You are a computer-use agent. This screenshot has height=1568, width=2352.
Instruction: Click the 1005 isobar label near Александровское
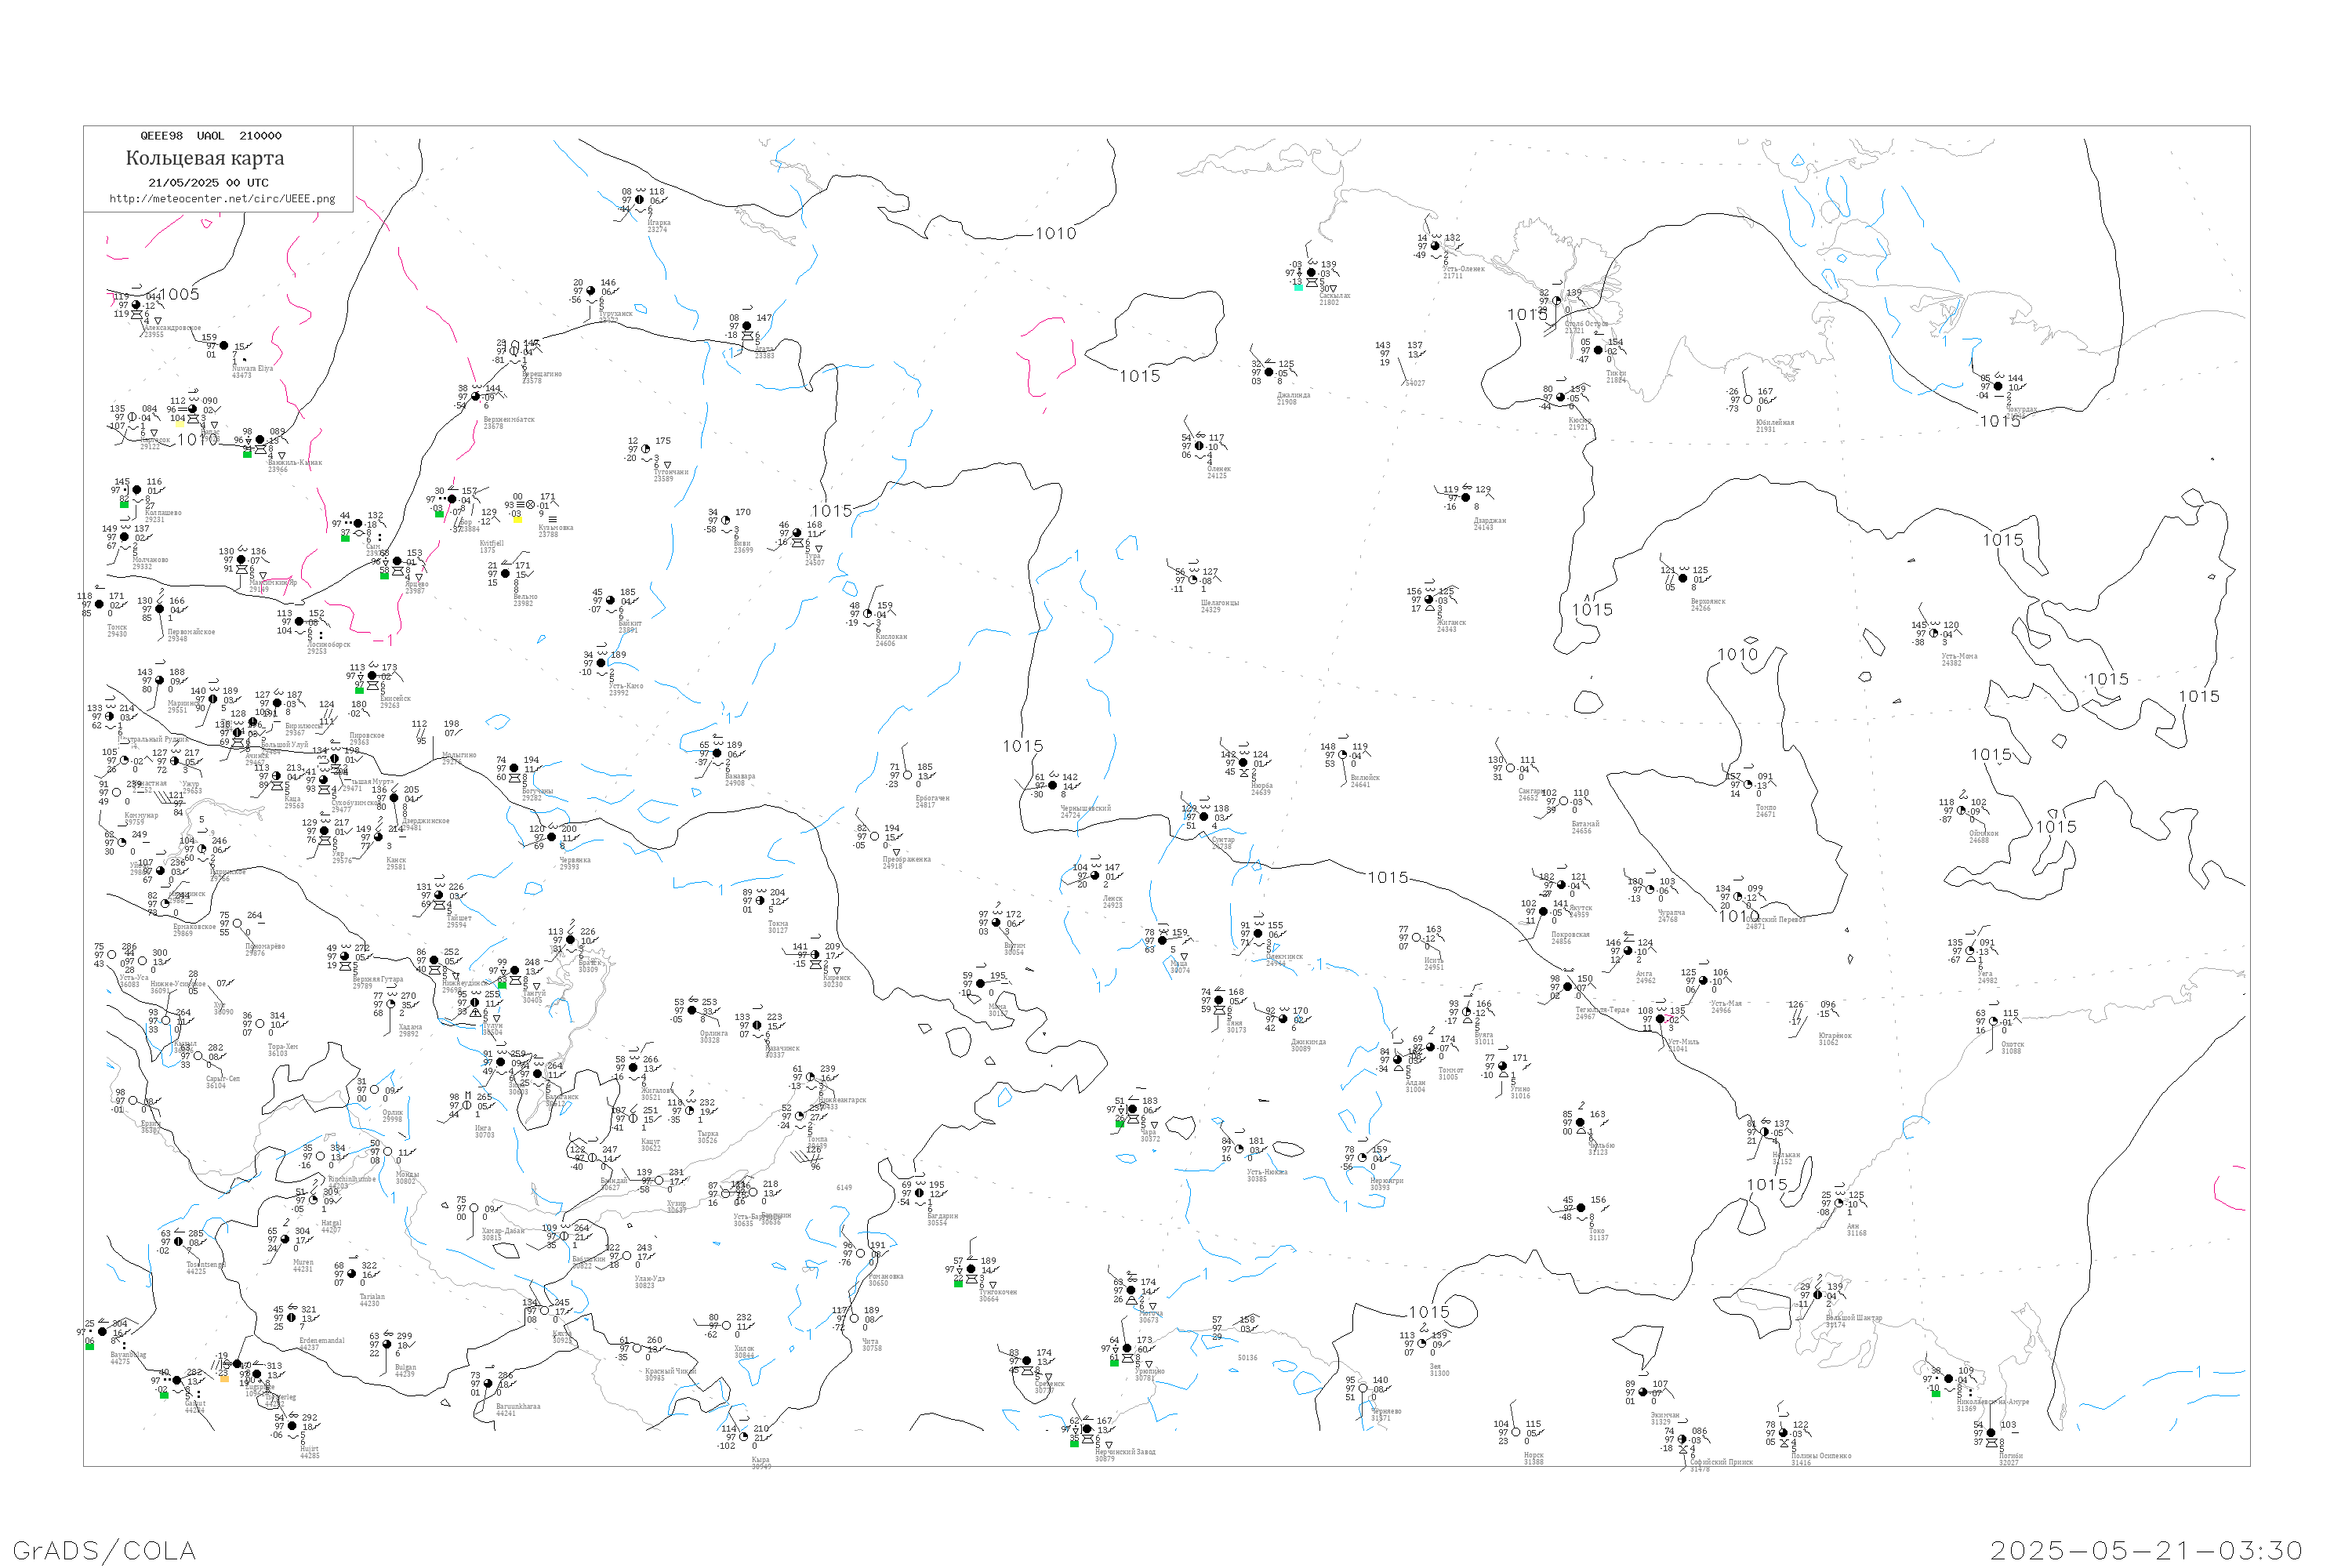[180, 294]
